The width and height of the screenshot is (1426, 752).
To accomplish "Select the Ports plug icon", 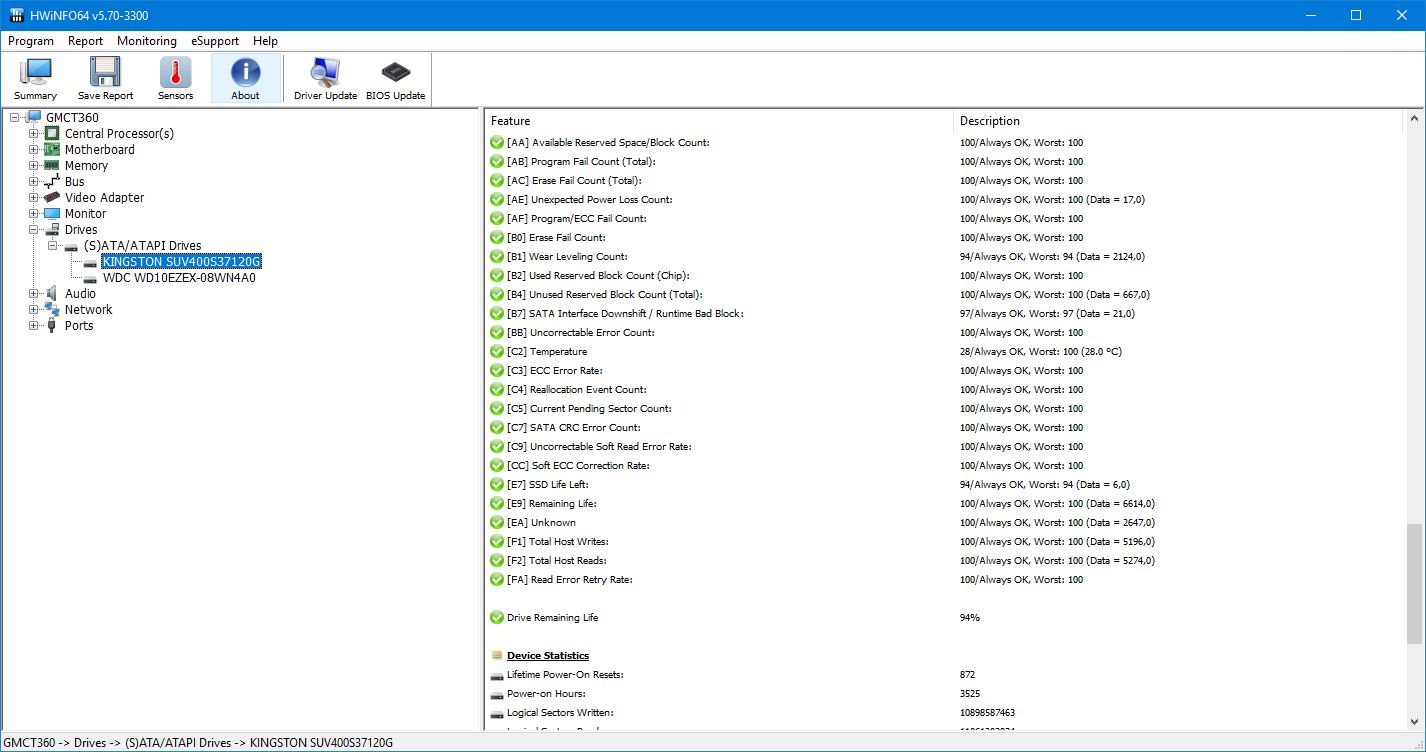I will [53, 326].
